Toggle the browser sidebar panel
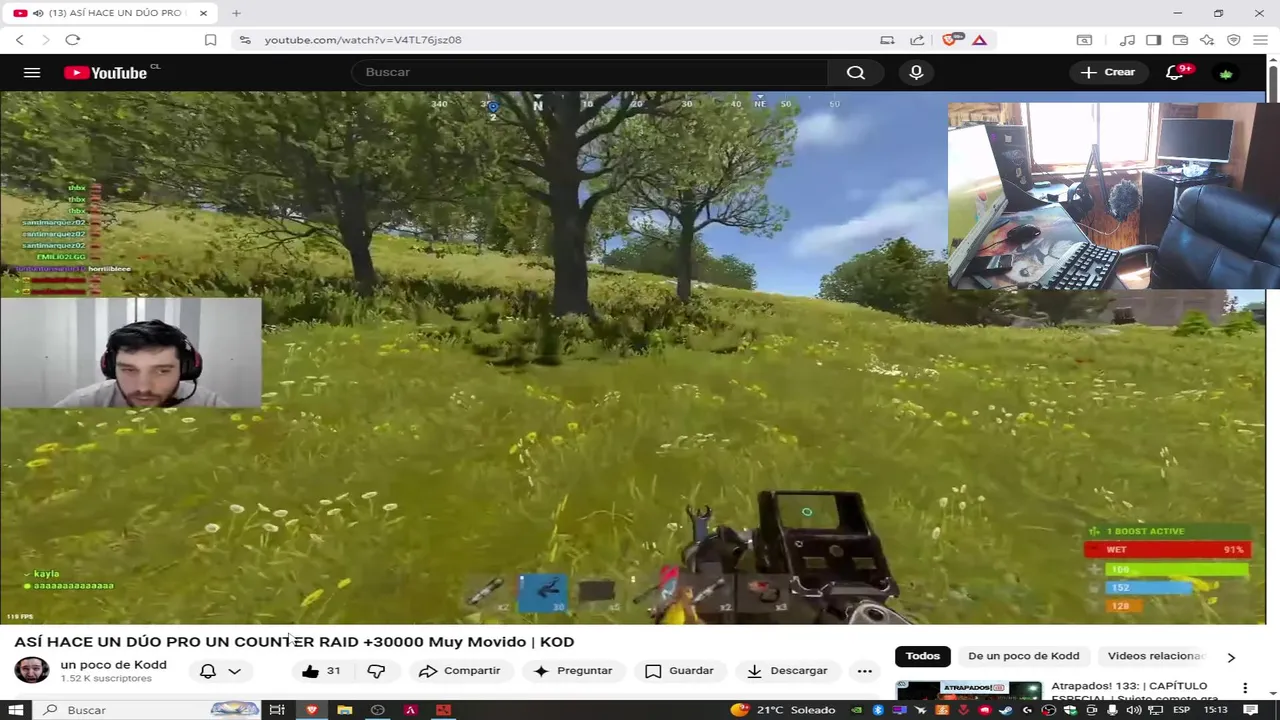1280x720 pixels. (1153, 40)
